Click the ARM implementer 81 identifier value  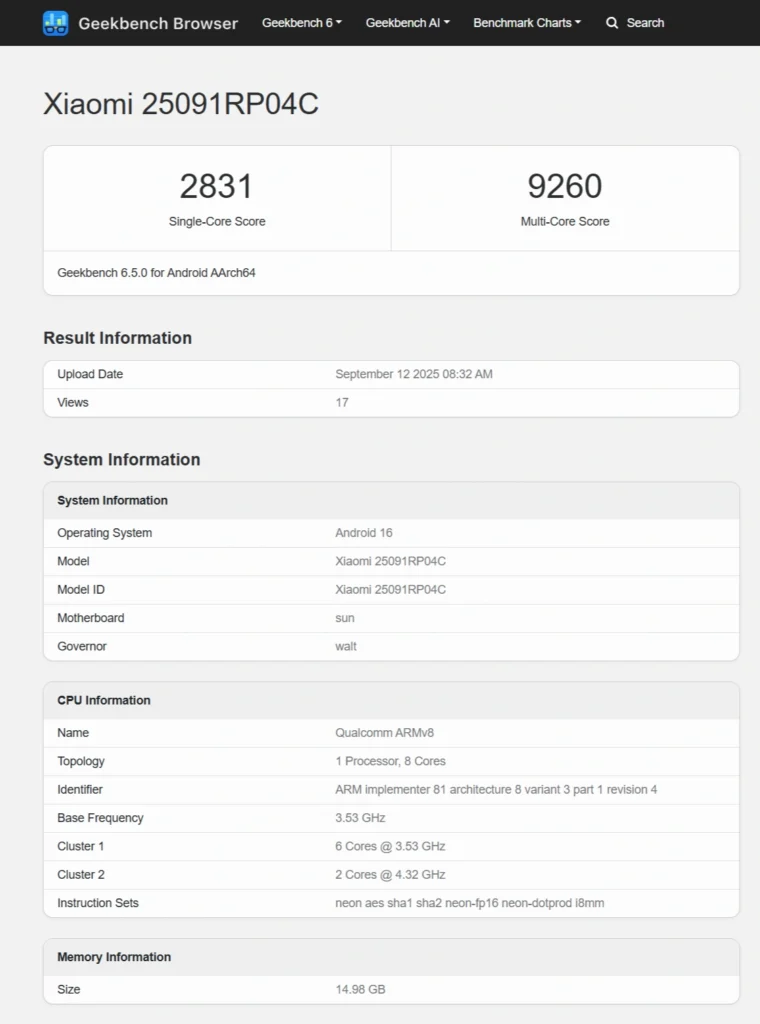496,790
